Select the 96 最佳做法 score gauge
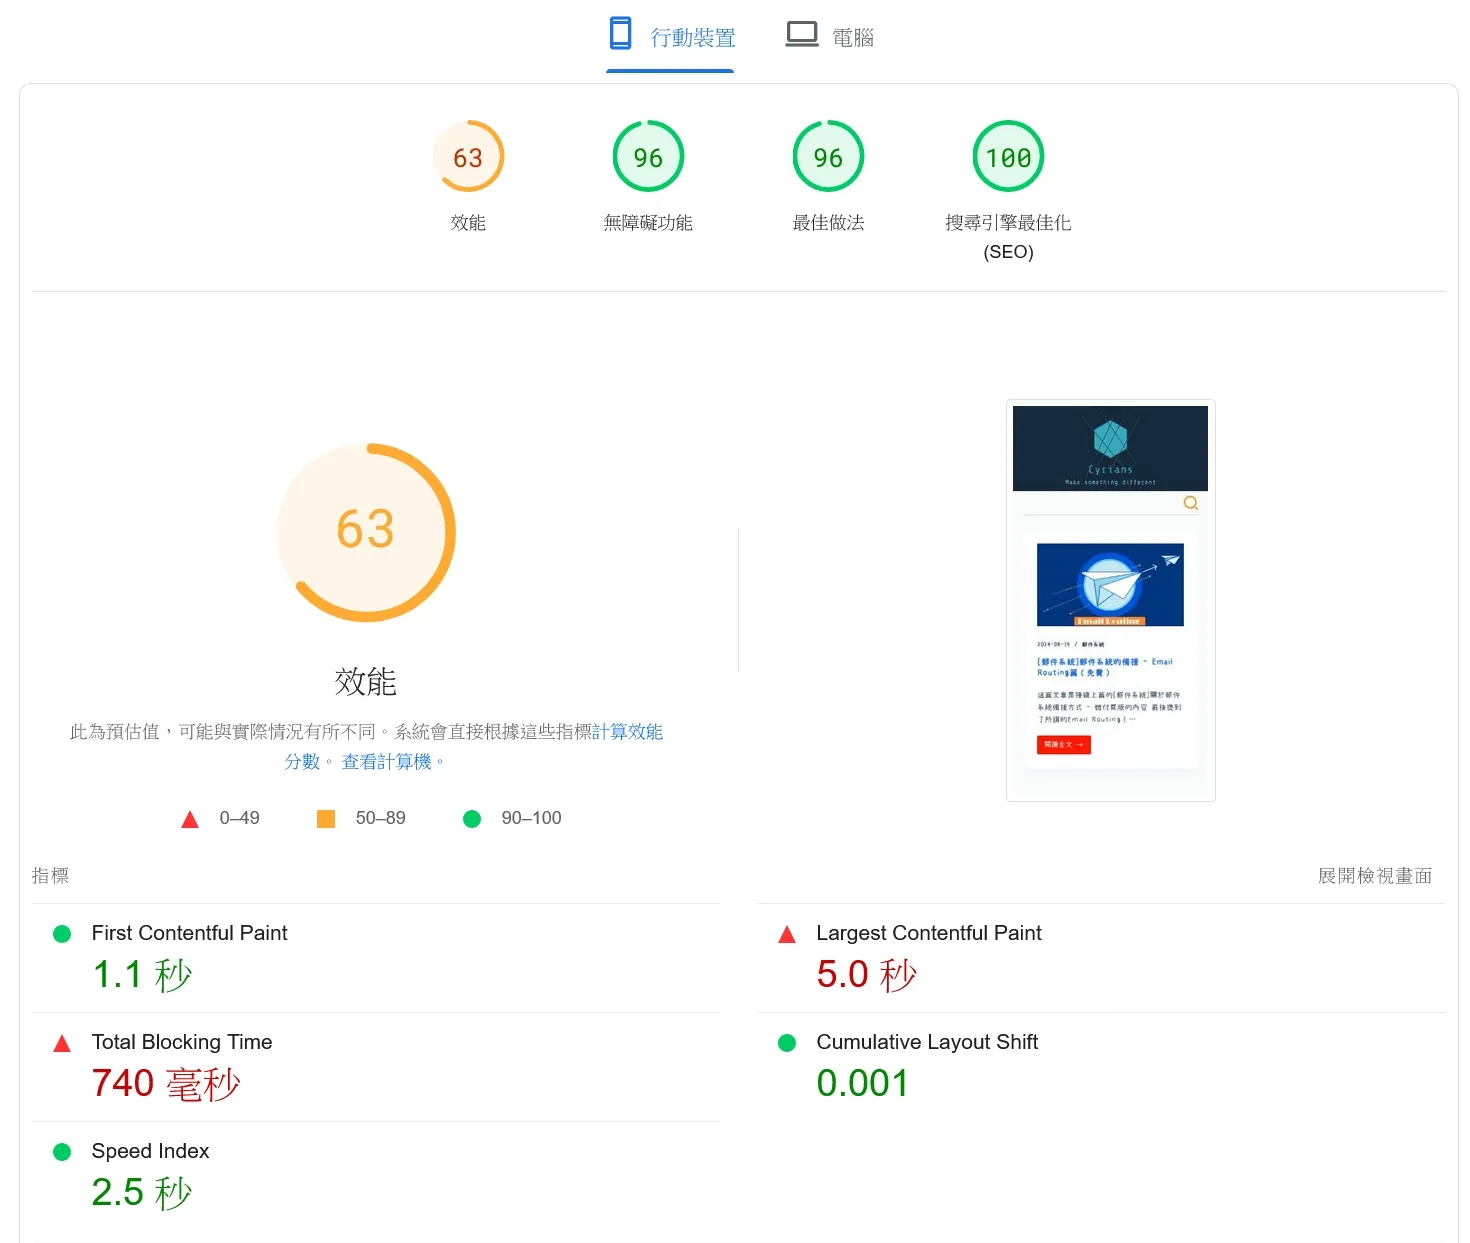Screen dimensions: 1470x1243 point(827,156)
